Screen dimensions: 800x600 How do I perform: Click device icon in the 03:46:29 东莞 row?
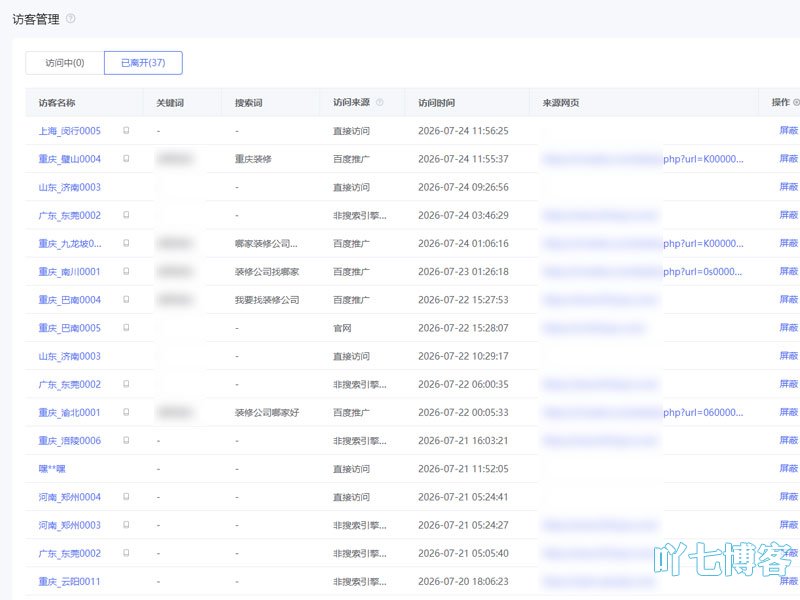point(126,215)
